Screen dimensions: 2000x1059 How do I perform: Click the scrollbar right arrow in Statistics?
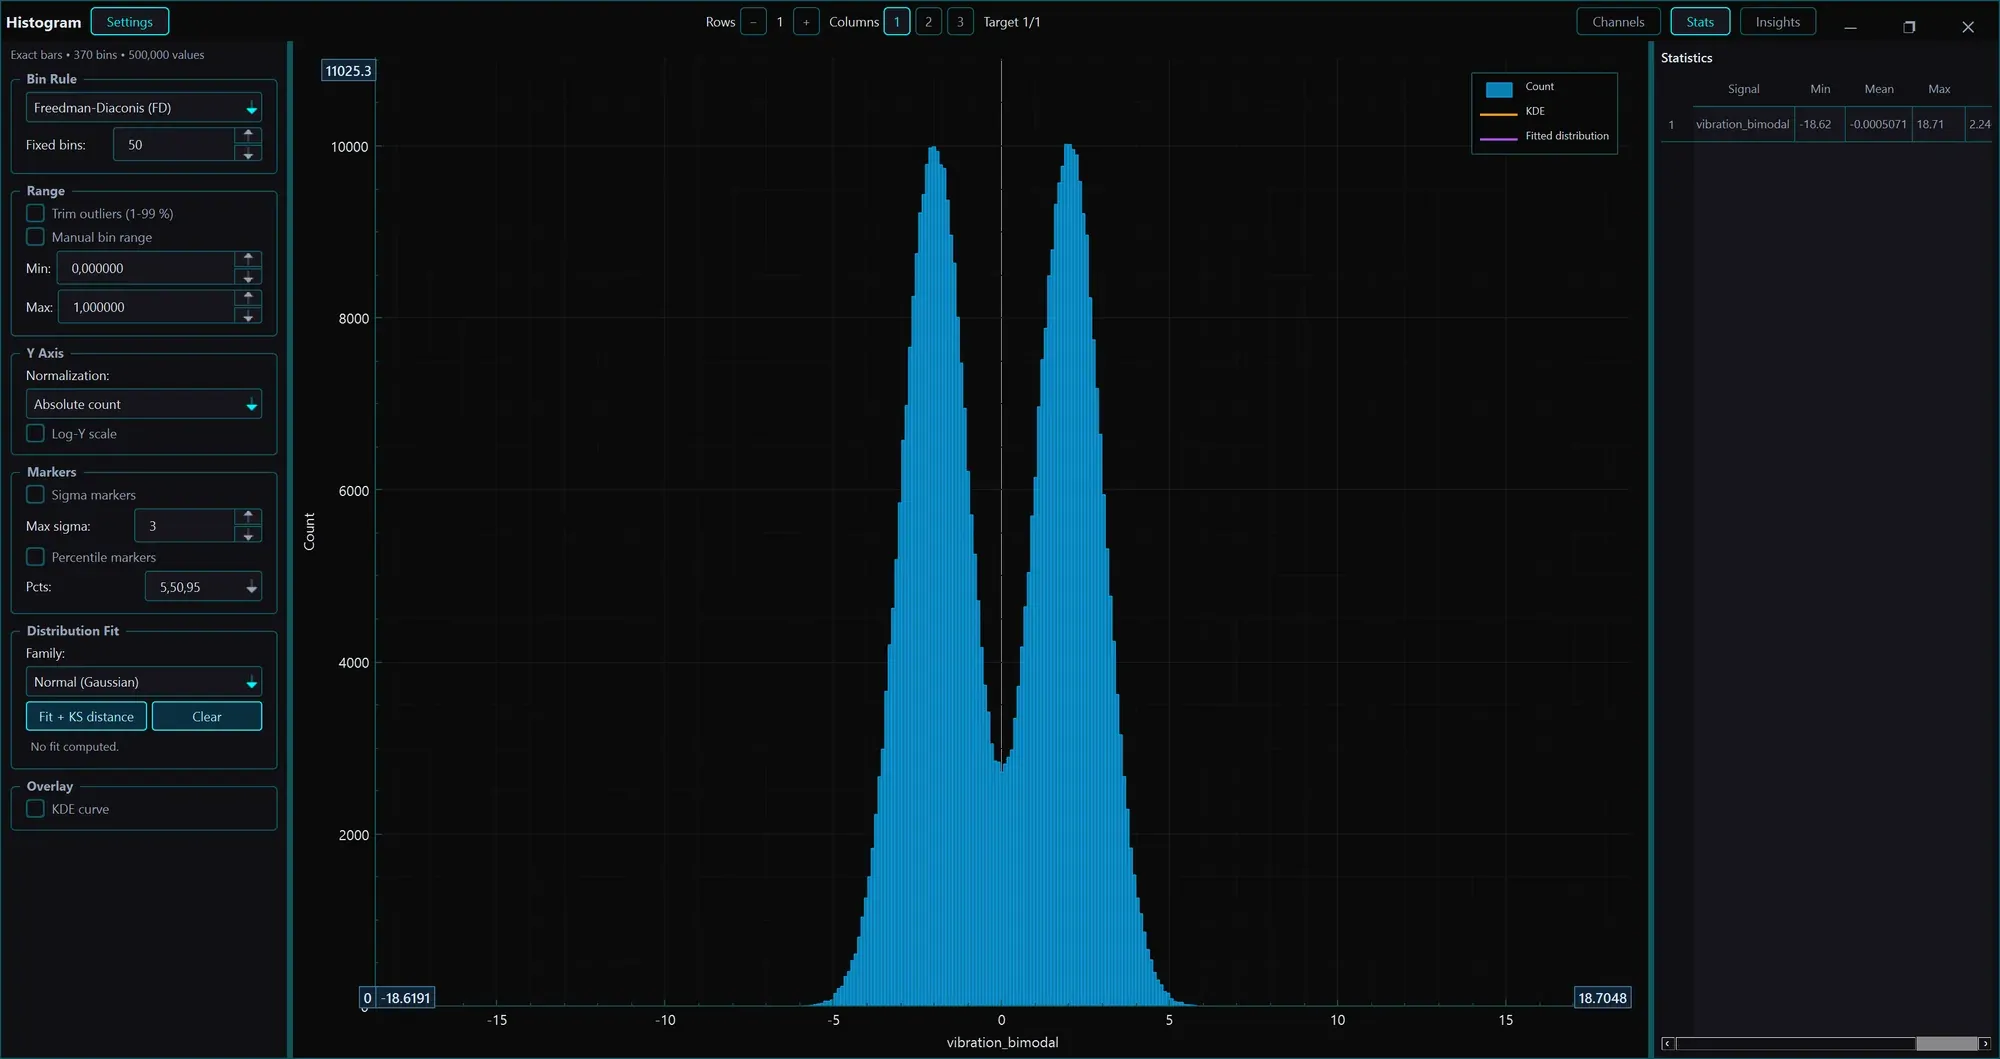tap(1985, 1044)
